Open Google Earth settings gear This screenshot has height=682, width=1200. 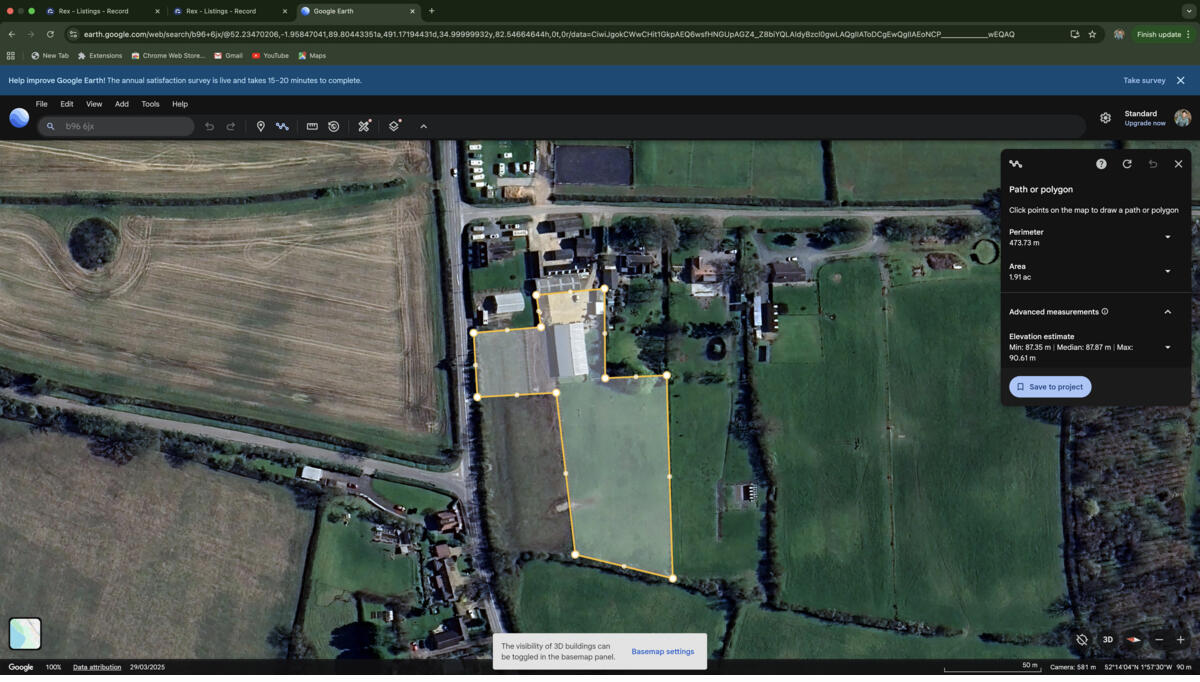click(x=1105, y=118)
